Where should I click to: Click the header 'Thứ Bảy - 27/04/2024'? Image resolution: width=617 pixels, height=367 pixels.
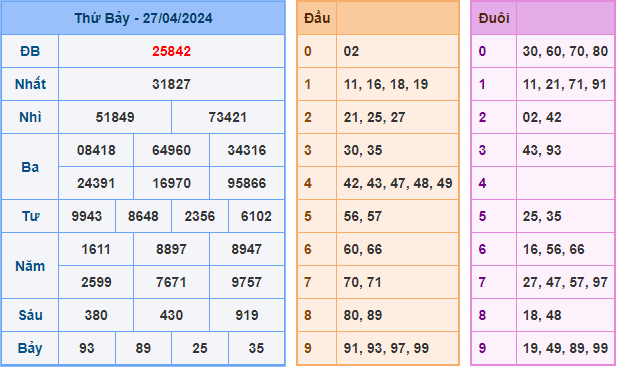pos(143,18)
